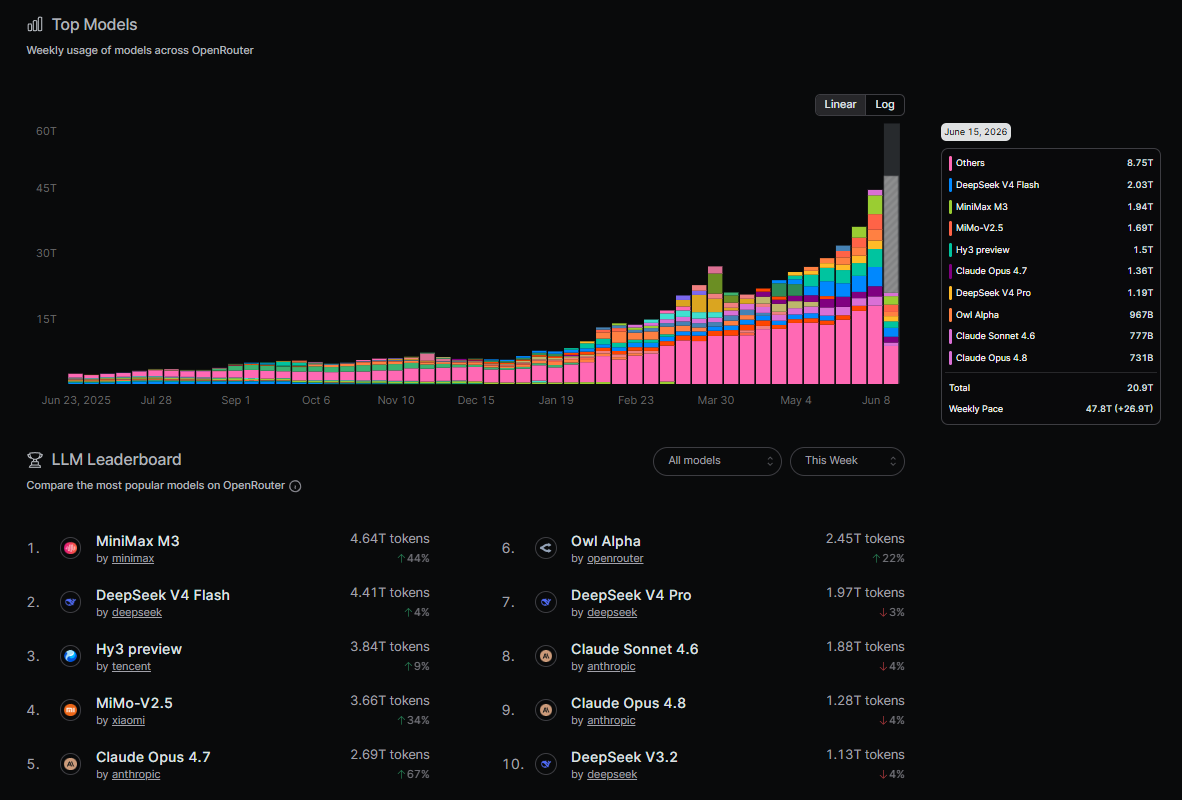Viewport: 1182px width, 800px height.
Task: Click the 67% increase under Claude Opus 4.7
Action: (413, 774)
